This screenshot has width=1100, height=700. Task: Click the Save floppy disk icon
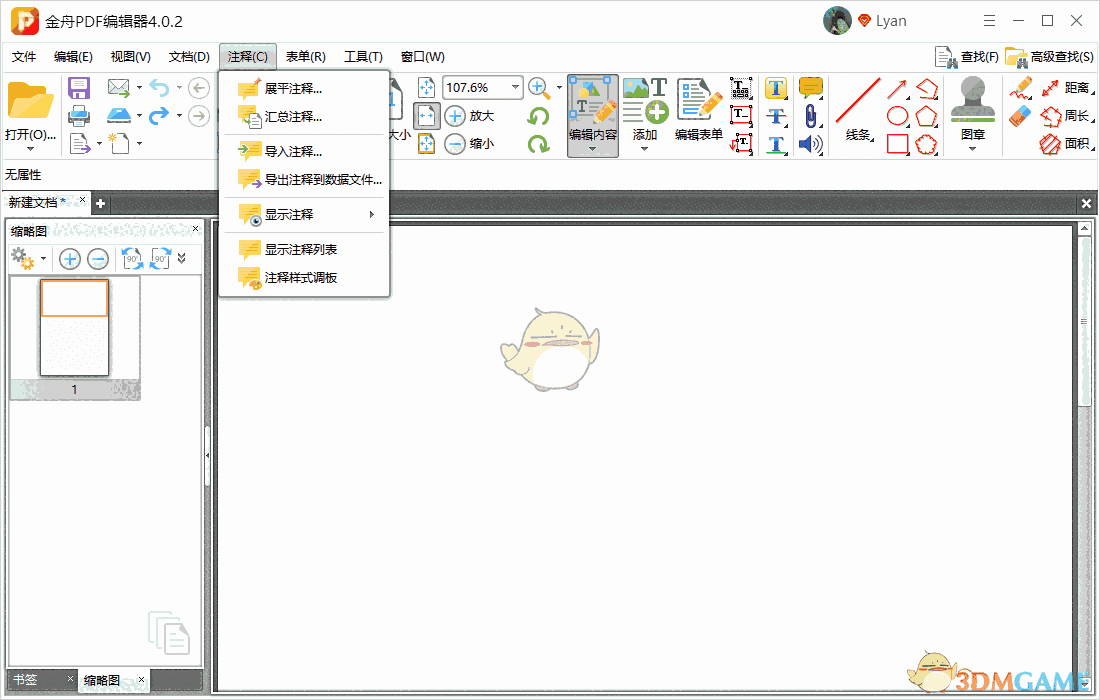[x=79, y=88]
